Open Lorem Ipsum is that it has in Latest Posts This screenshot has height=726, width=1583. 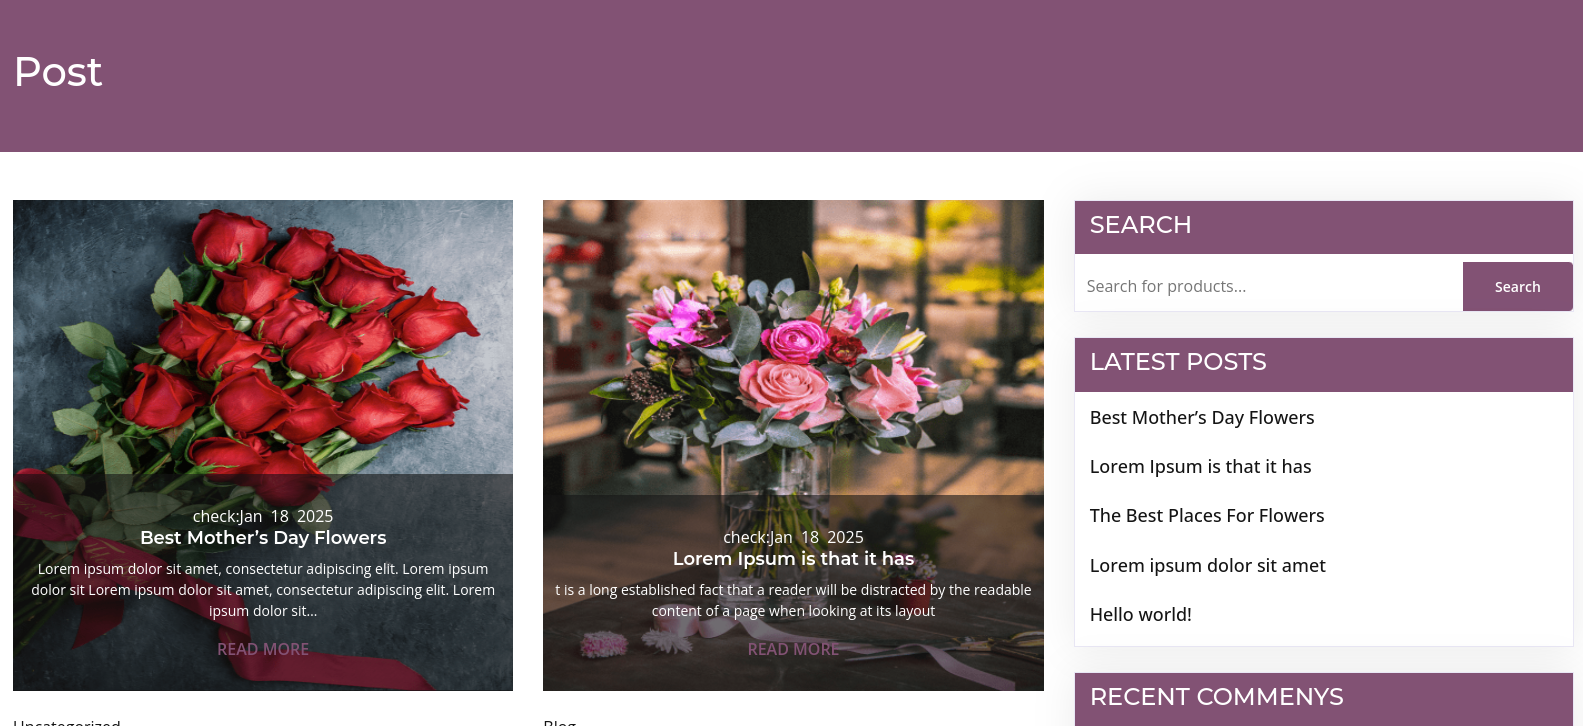coord(1200,467)
